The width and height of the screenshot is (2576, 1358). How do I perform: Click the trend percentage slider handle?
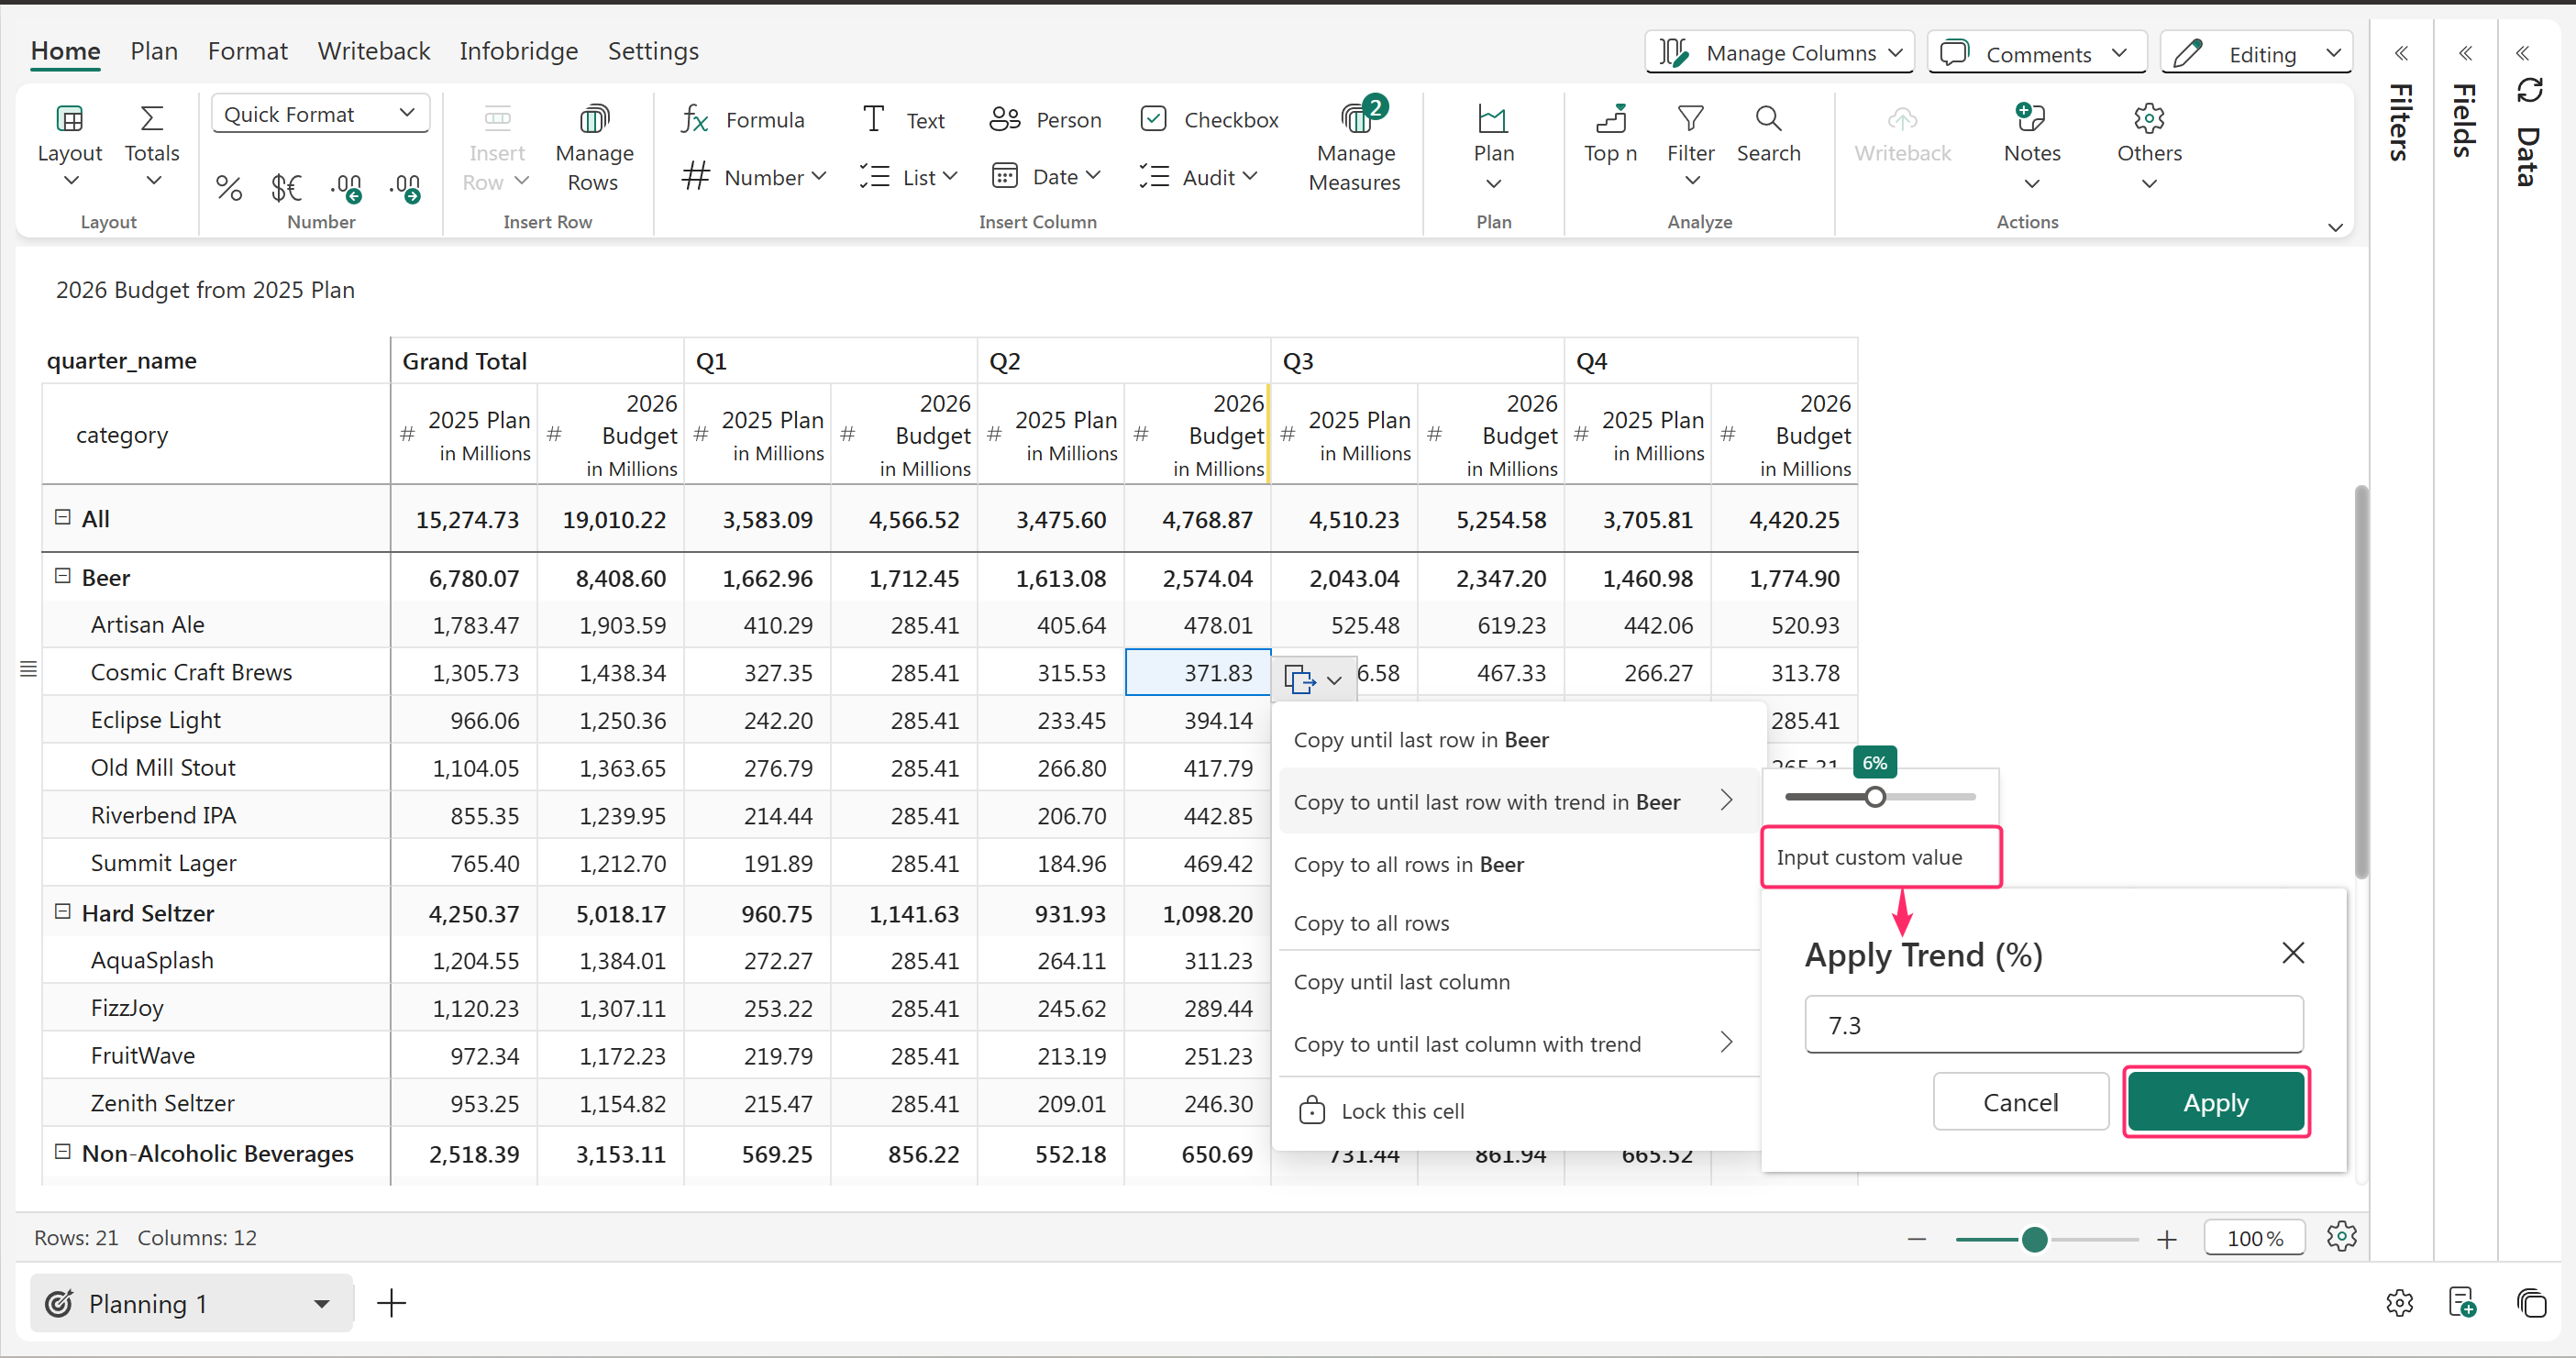click(x=1875, y=797)
